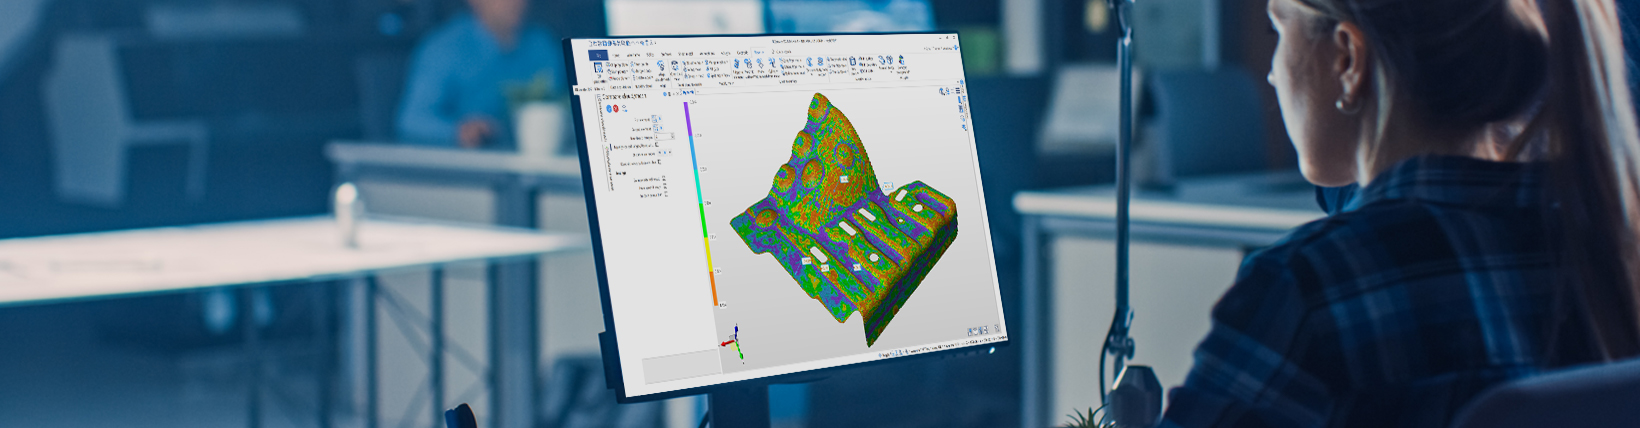This screenshot has width=1640, height=428.
Task: Open the blue File tab in ribbon
Action: [x=597, y=54]
